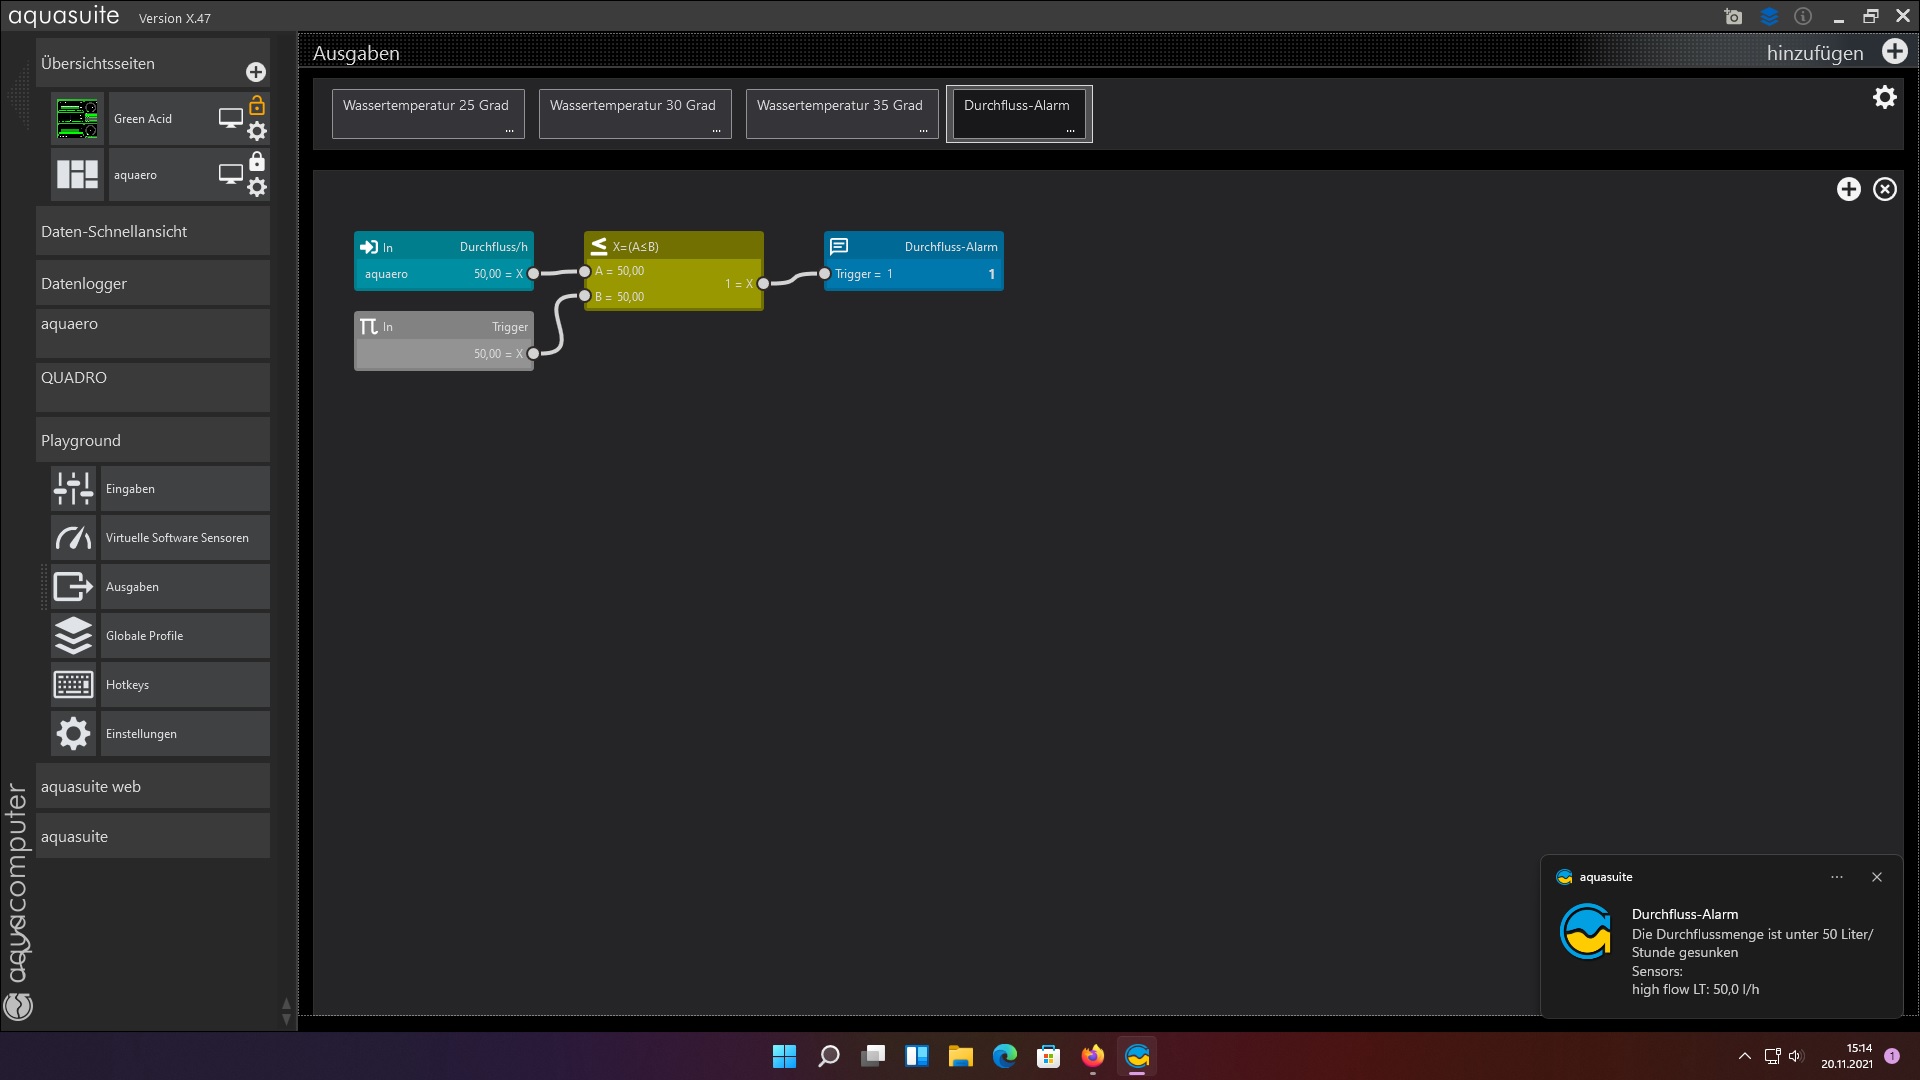Toggle the lock on Green Acid page
Image resolution: width=1920 pixels, height=1080 pixels.
coord(257,105)
